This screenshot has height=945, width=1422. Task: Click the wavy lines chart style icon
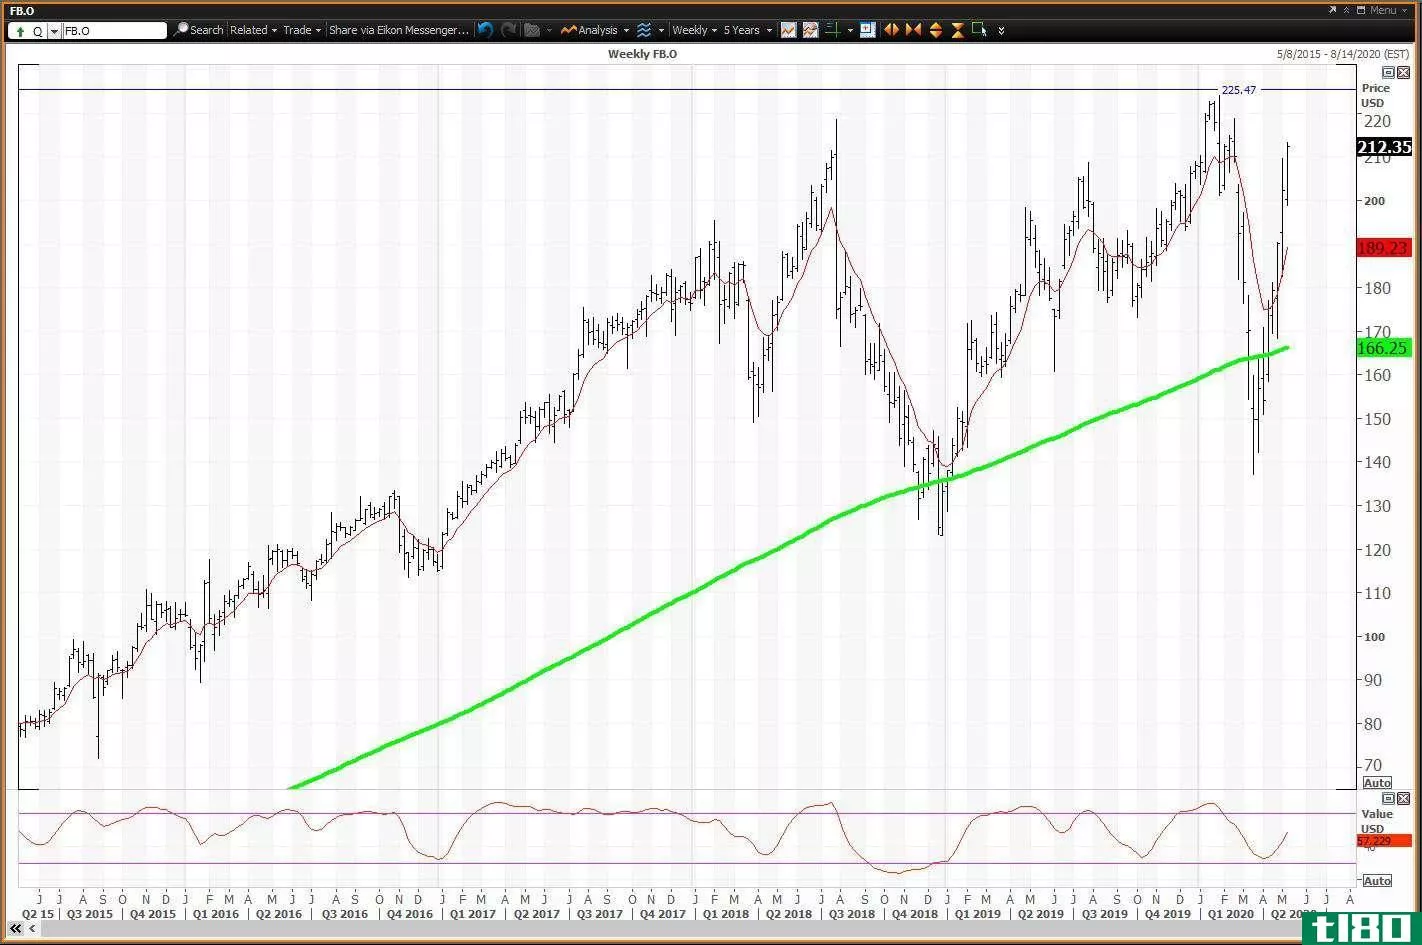tap(644, 30)
